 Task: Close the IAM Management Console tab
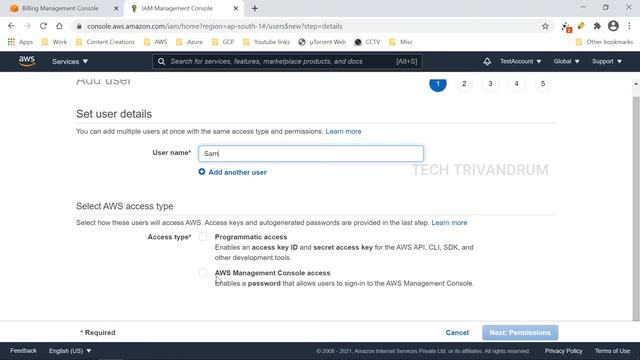pyautogui.click(x=236, y=8)
